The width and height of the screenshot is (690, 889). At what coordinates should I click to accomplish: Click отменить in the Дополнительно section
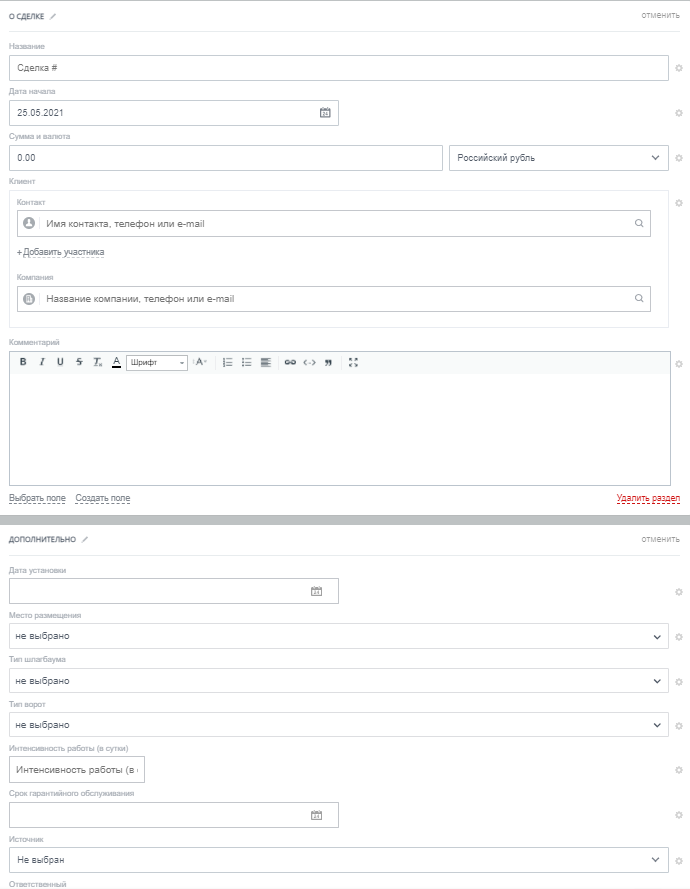pos(660,539)
